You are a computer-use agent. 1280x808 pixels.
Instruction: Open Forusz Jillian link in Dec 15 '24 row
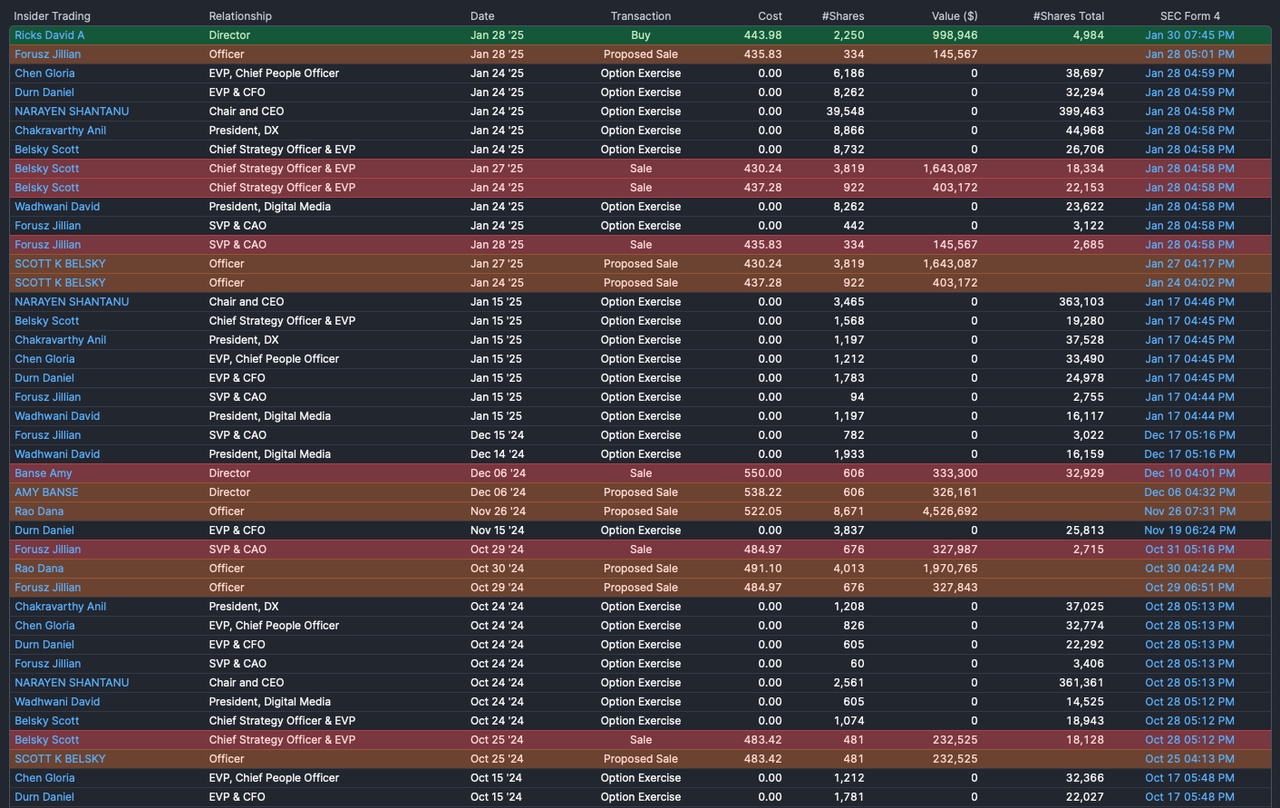point(47,435)
